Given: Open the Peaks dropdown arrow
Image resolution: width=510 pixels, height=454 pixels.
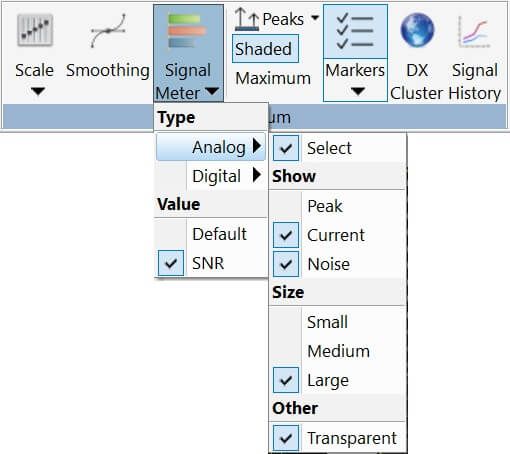Looking at the screenshot, I should 315,18.
